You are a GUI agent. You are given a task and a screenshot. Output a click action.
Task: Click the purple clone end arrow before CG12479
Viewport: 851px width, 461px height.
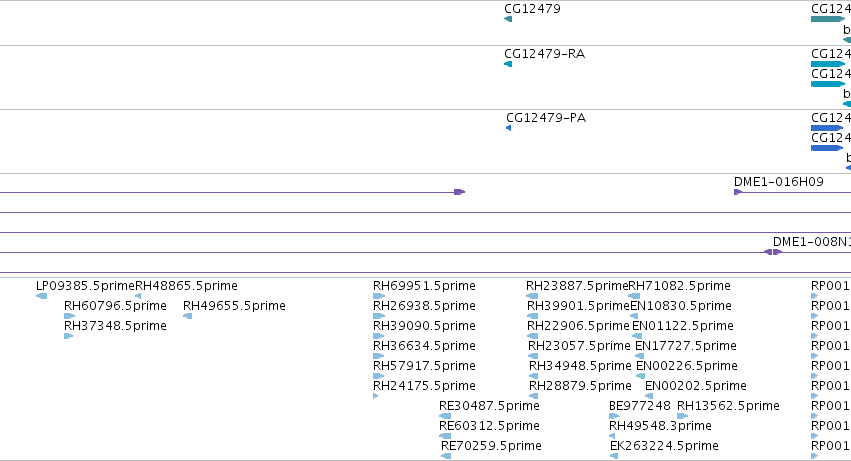click(x=460, y=192)
